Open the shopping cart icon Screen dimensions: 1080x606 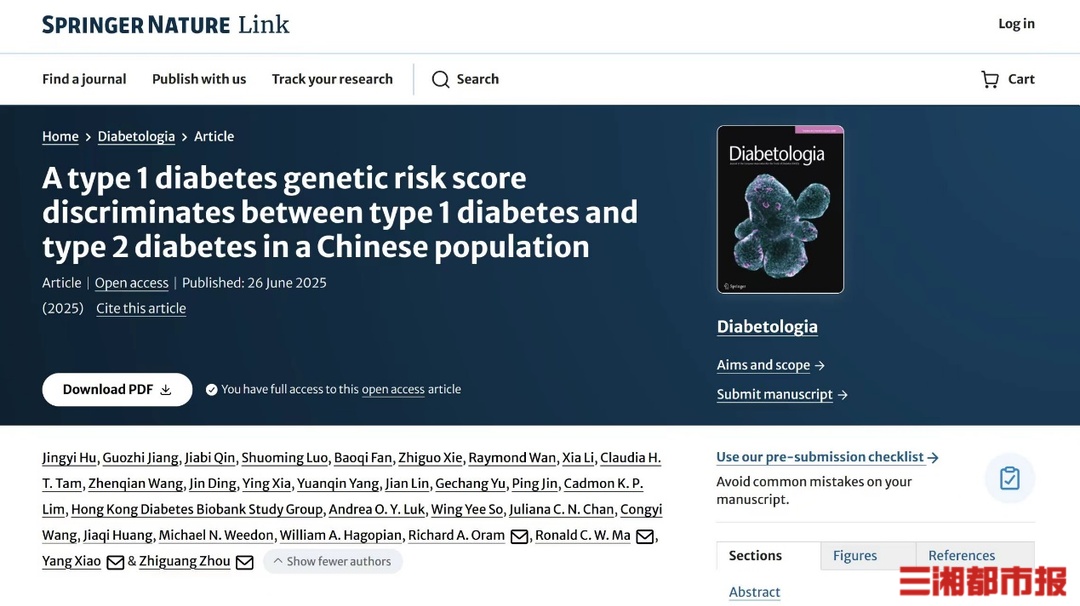pyautogui.click(x=990, y=79)
